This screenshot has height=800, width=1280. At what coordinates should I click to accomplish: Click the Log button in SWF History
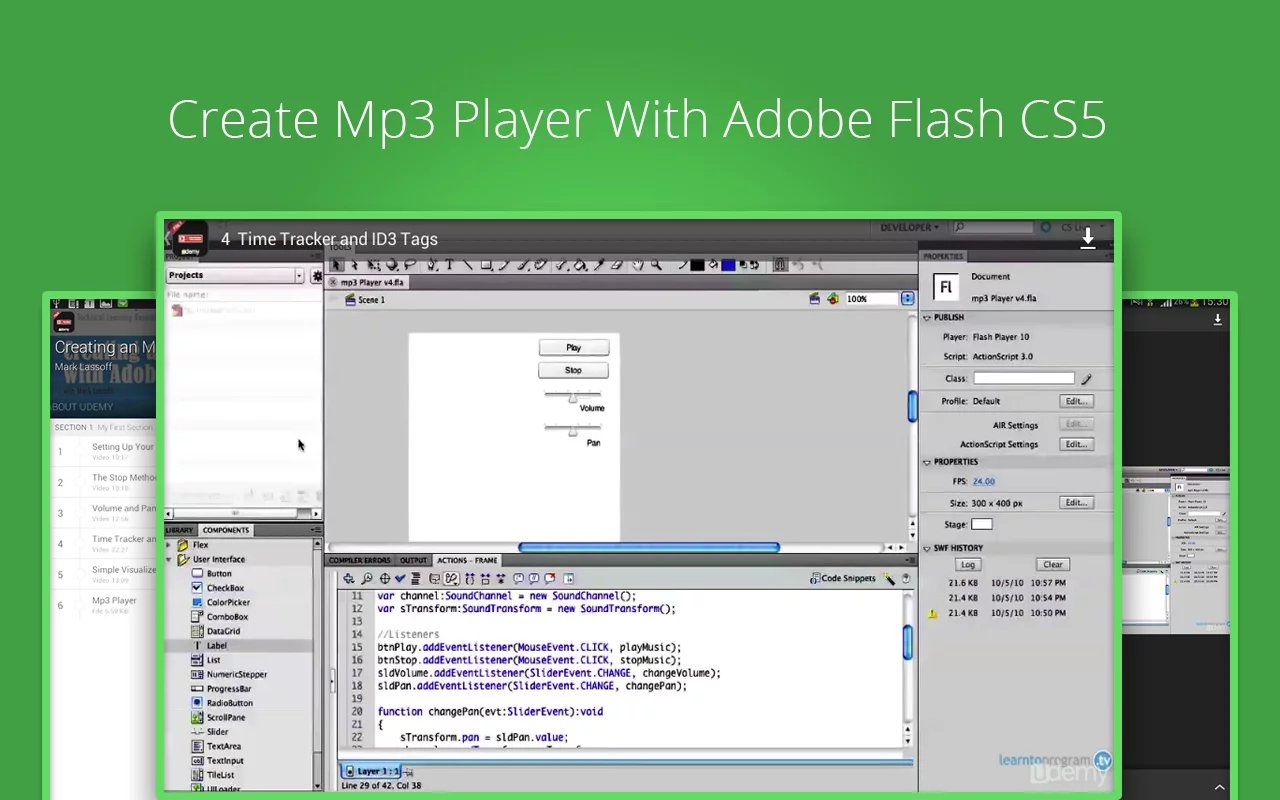(x=967, y=564)
